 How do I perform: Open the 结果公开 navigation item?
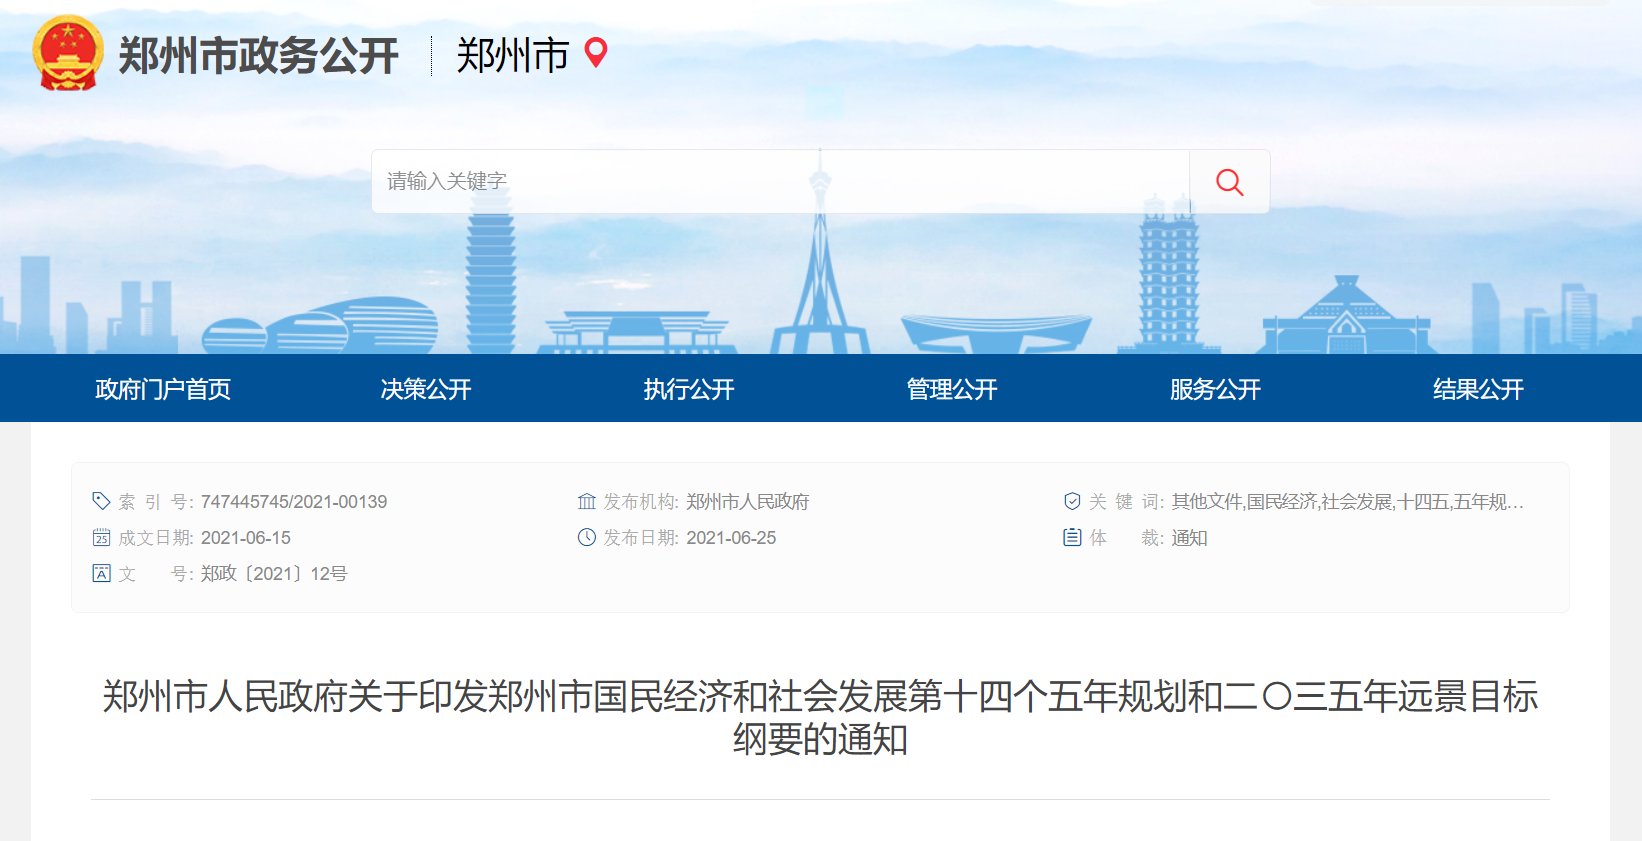point(1478,389)
